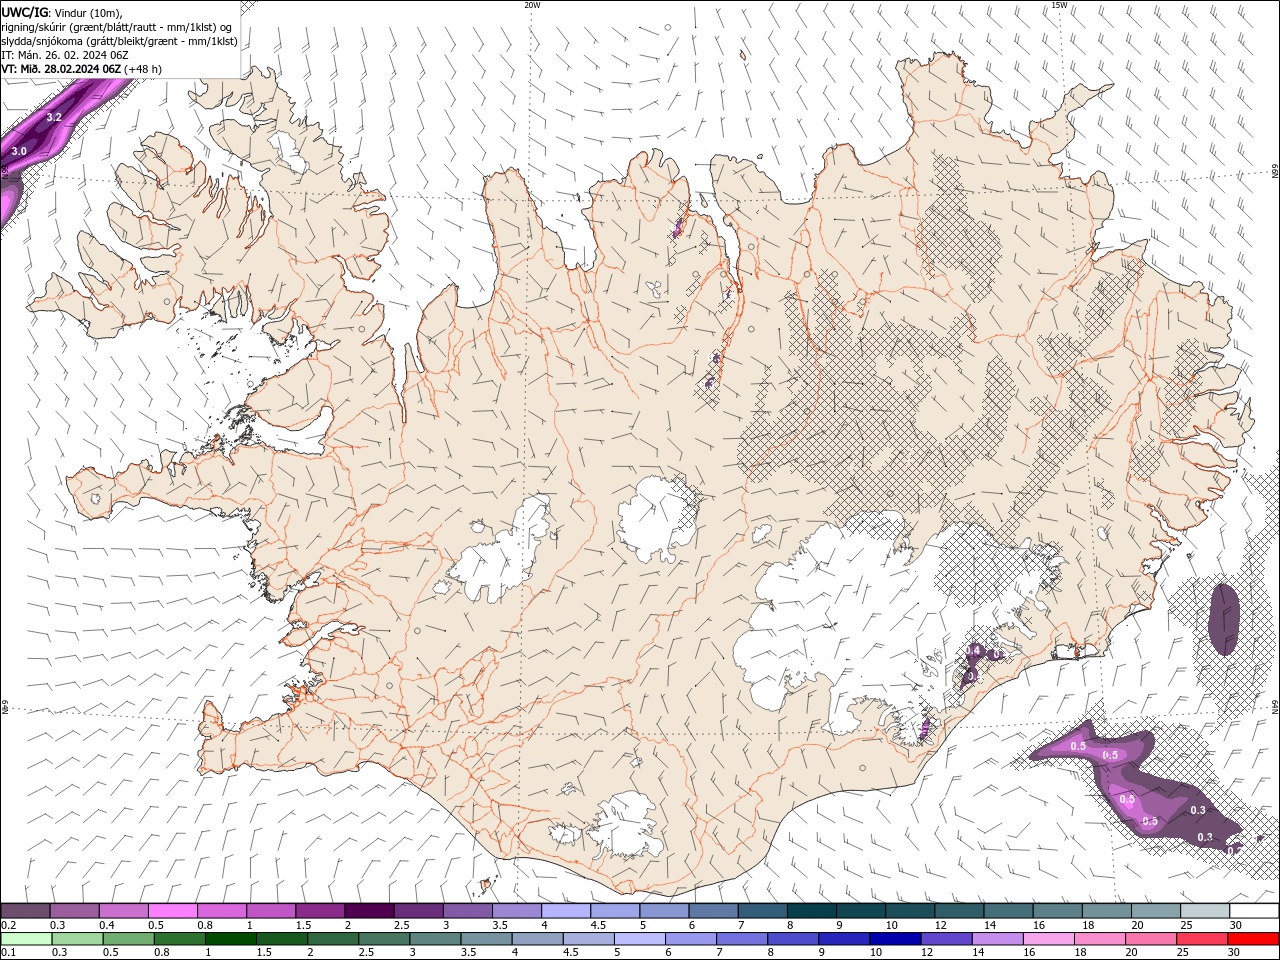
Task: Click the '0.1' label in lower legend
Action: point(8,953)
